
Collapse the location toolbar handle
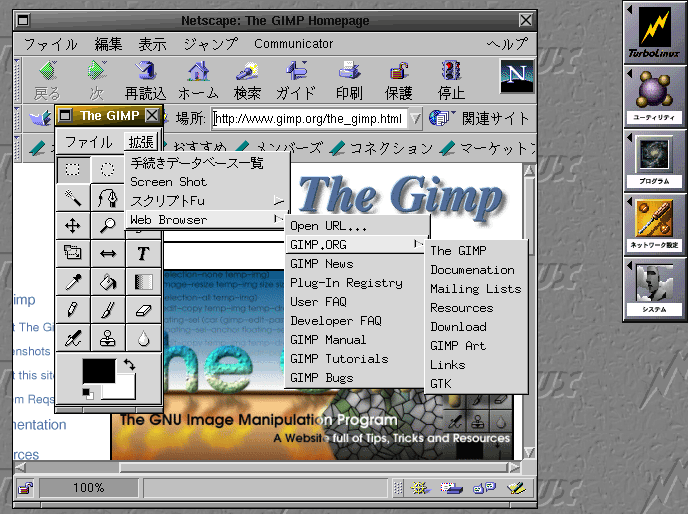click(17, 119)
